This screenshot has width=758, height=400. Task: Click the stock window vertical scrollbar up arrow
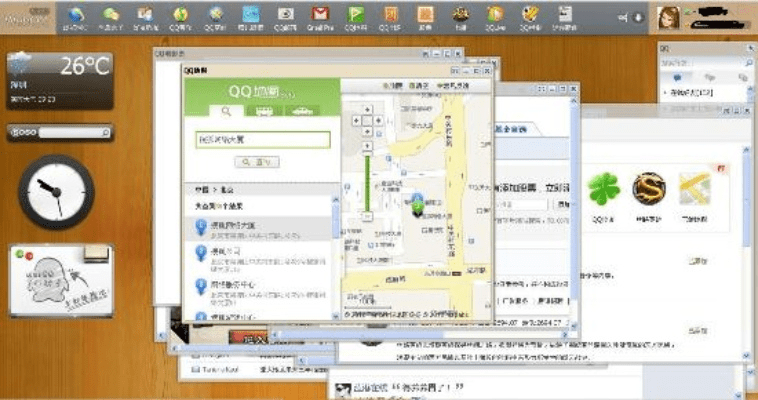pyautogui.click(x=574, y=101)
